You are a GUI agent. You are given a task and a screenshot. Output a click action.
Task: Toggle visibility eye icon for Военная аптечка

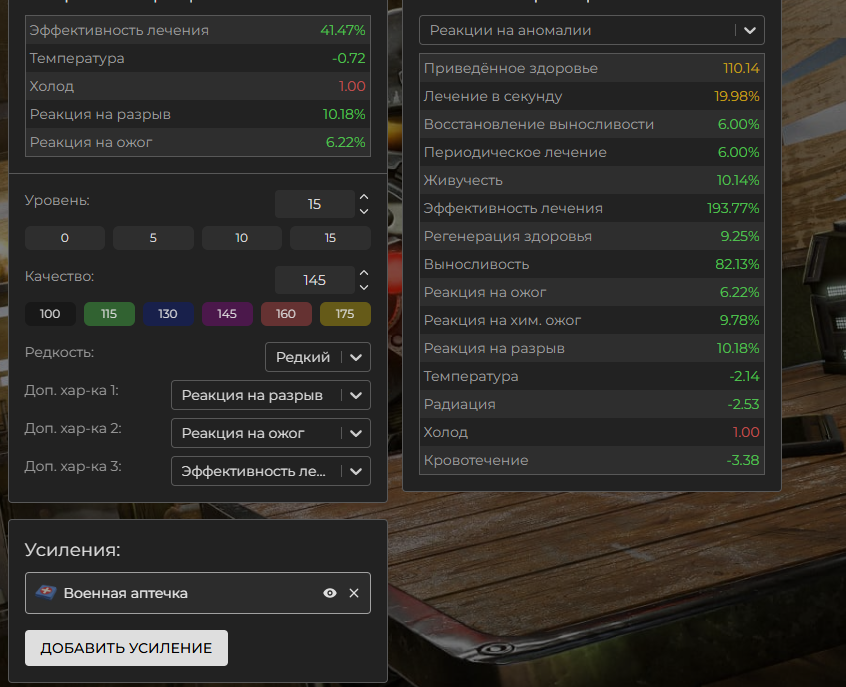(330, 593)
